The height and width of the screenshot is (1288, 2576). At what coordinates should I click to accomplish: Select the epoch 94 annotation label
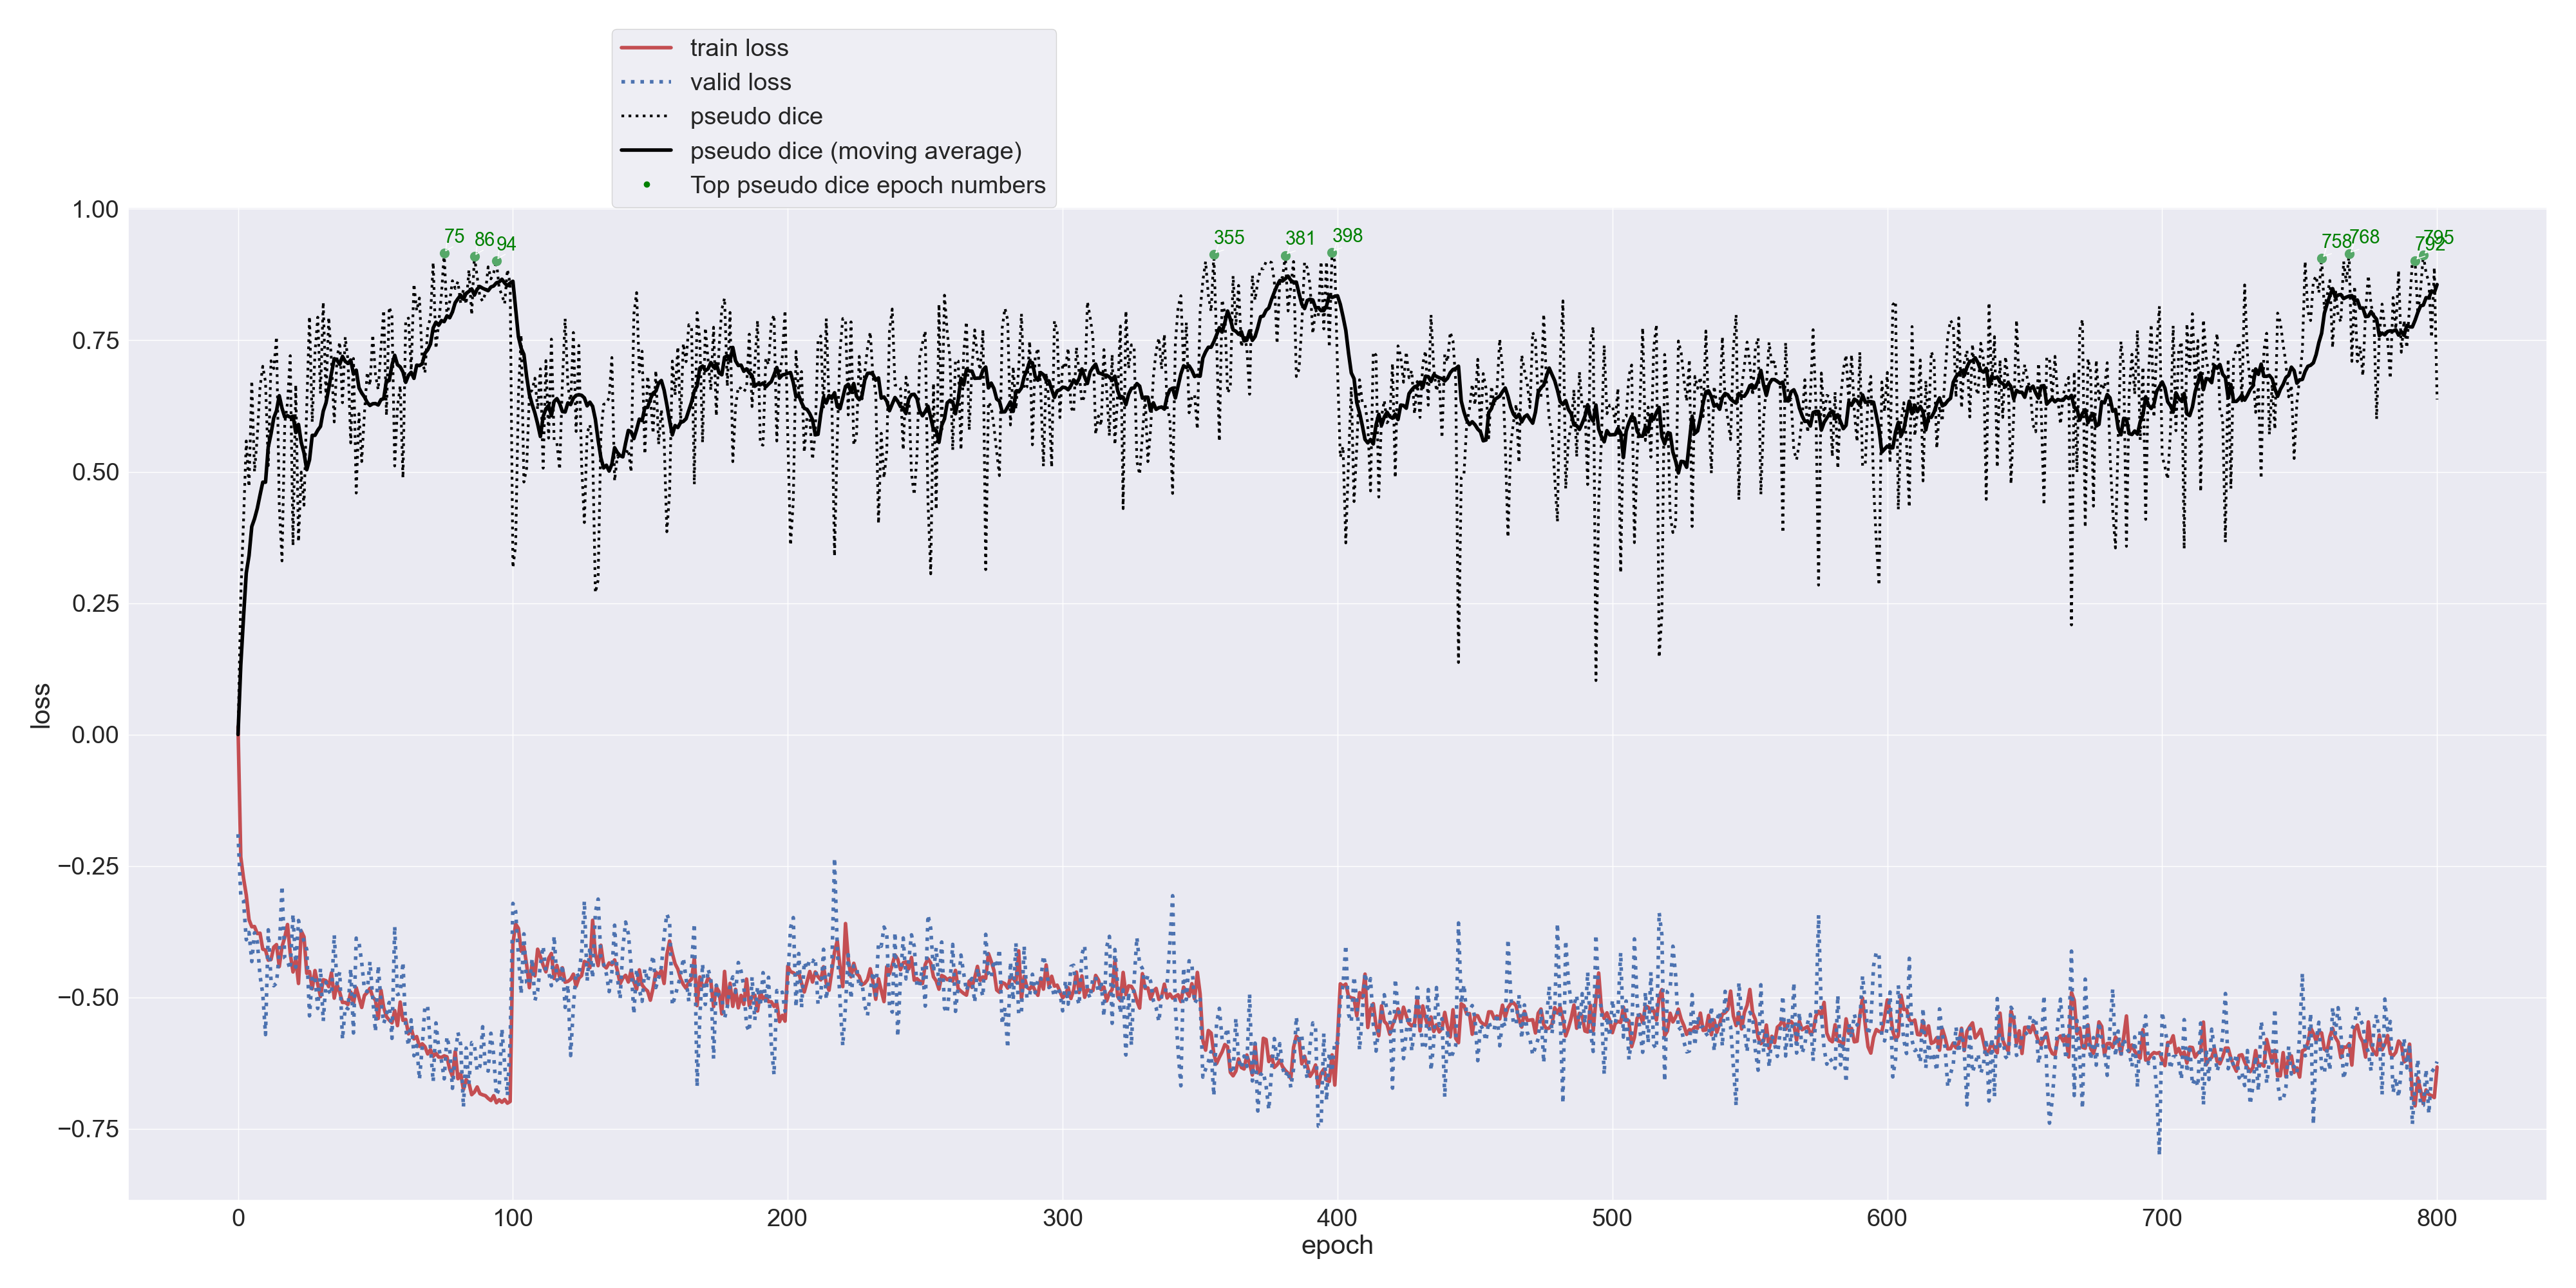[506, 244]
